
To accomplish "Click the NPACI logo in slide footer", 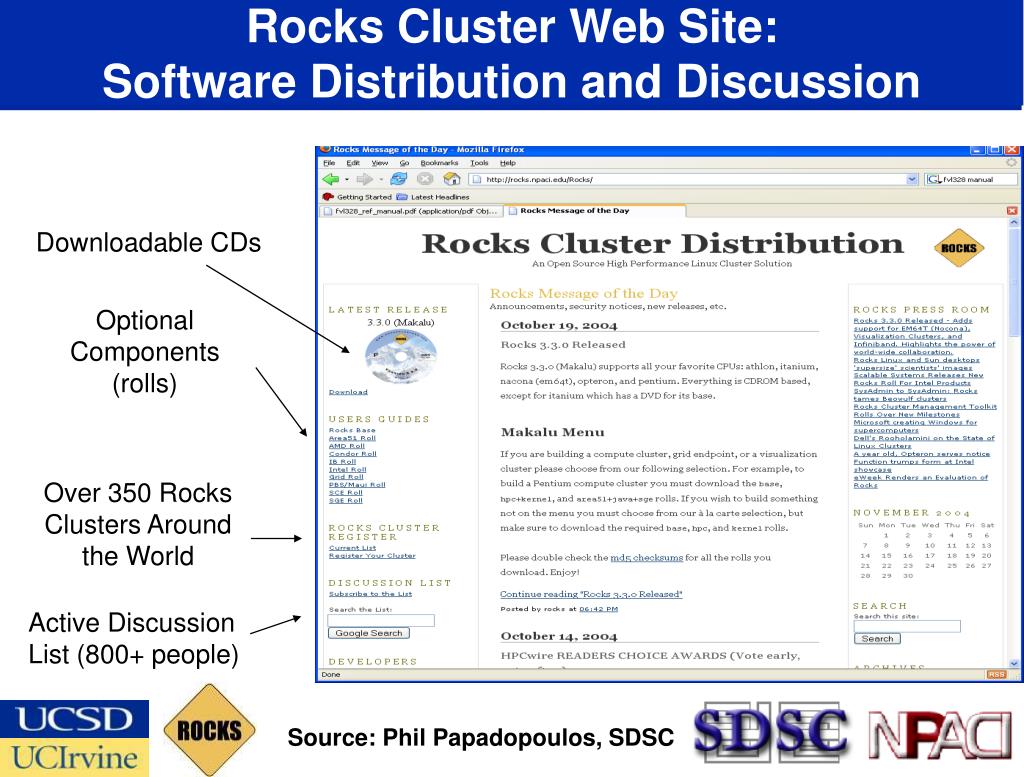I will (940, 735).
